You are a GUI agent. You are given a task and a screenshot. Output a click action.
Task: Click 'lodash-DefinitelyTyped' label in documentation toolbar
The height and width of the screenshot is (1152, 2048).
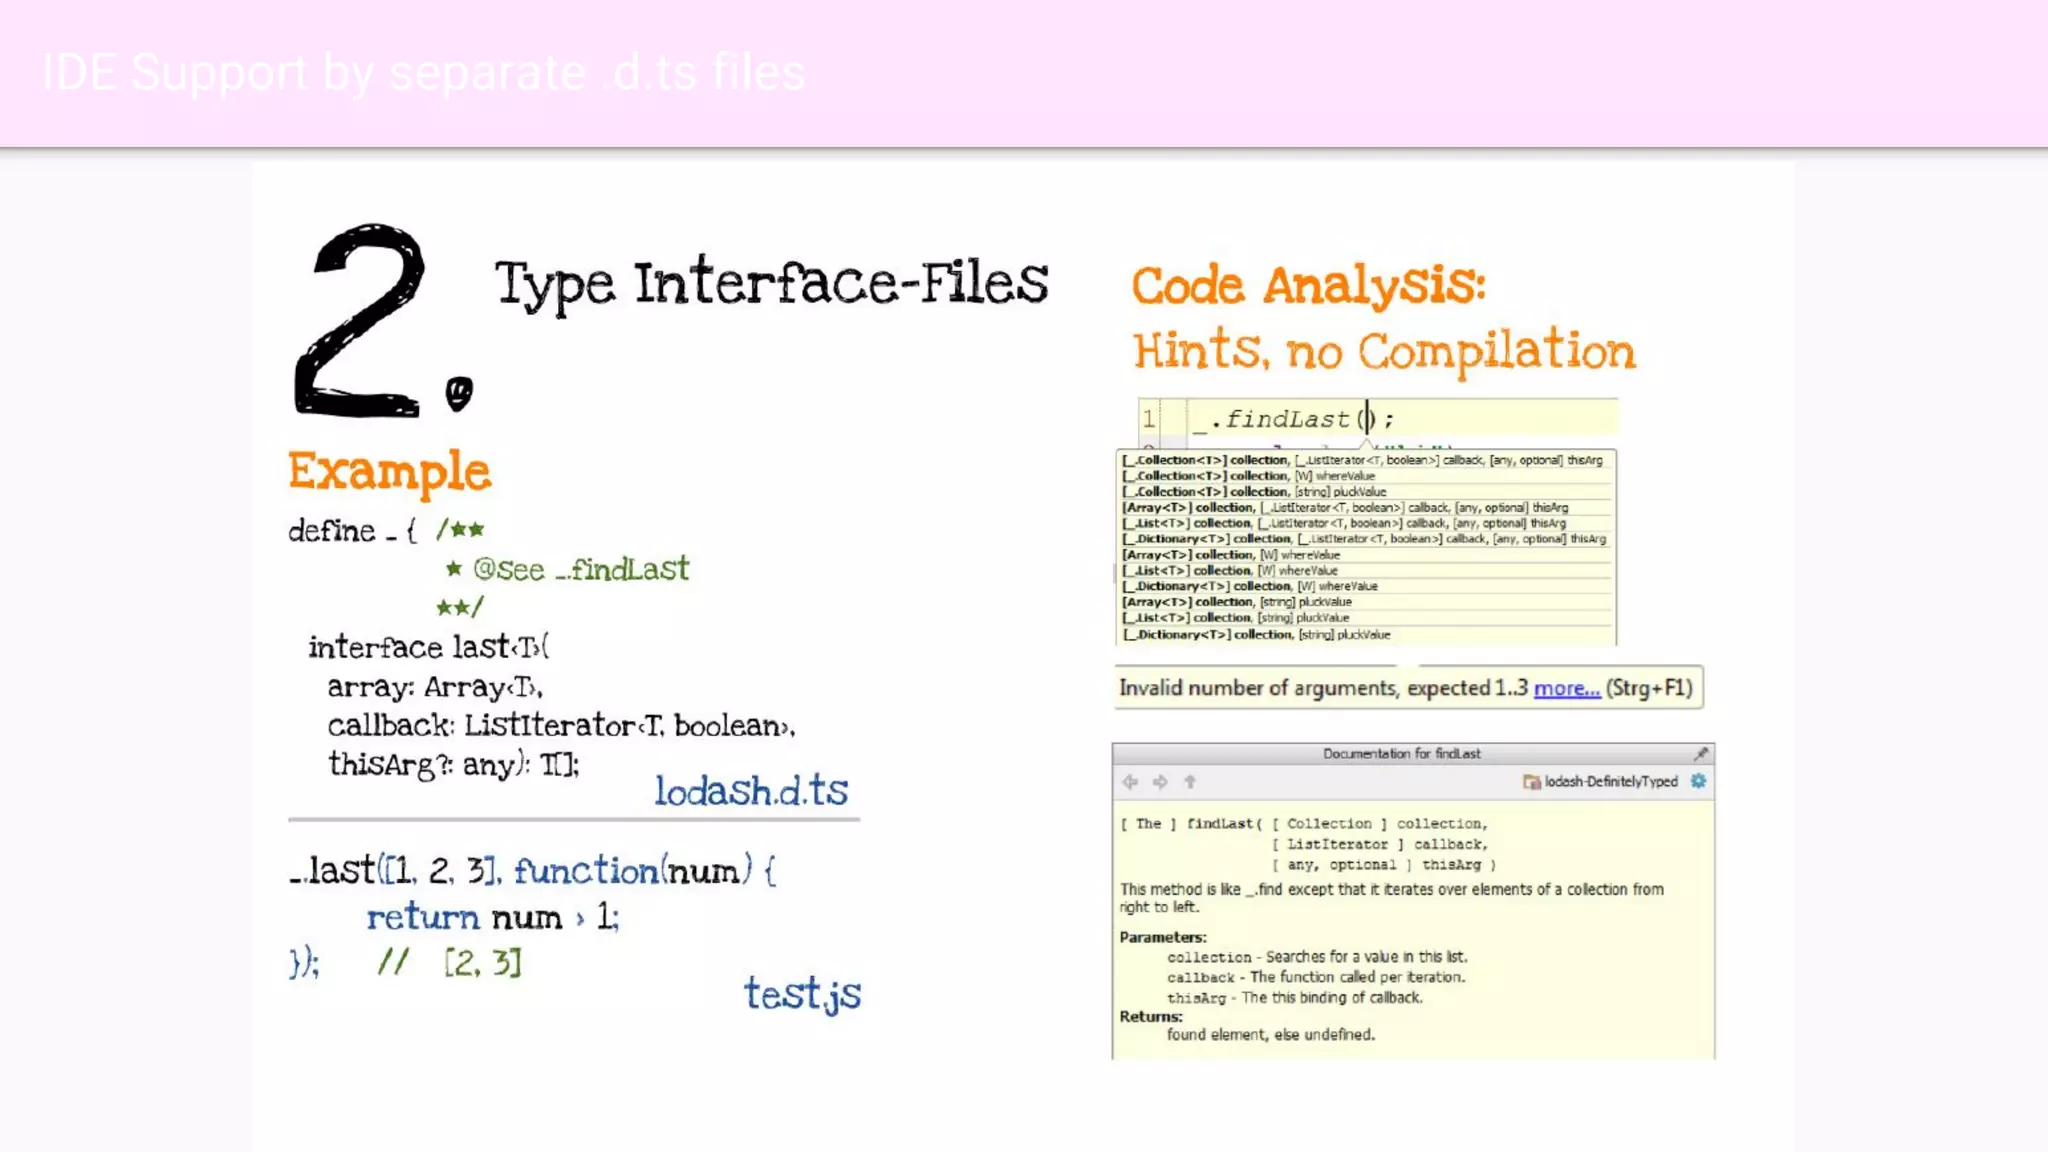pos(1611,782)
